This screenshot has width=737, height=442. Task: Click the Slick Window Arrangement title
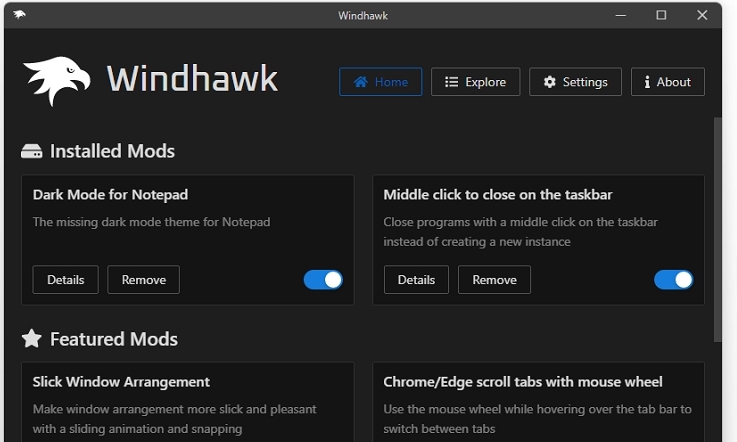121,382
